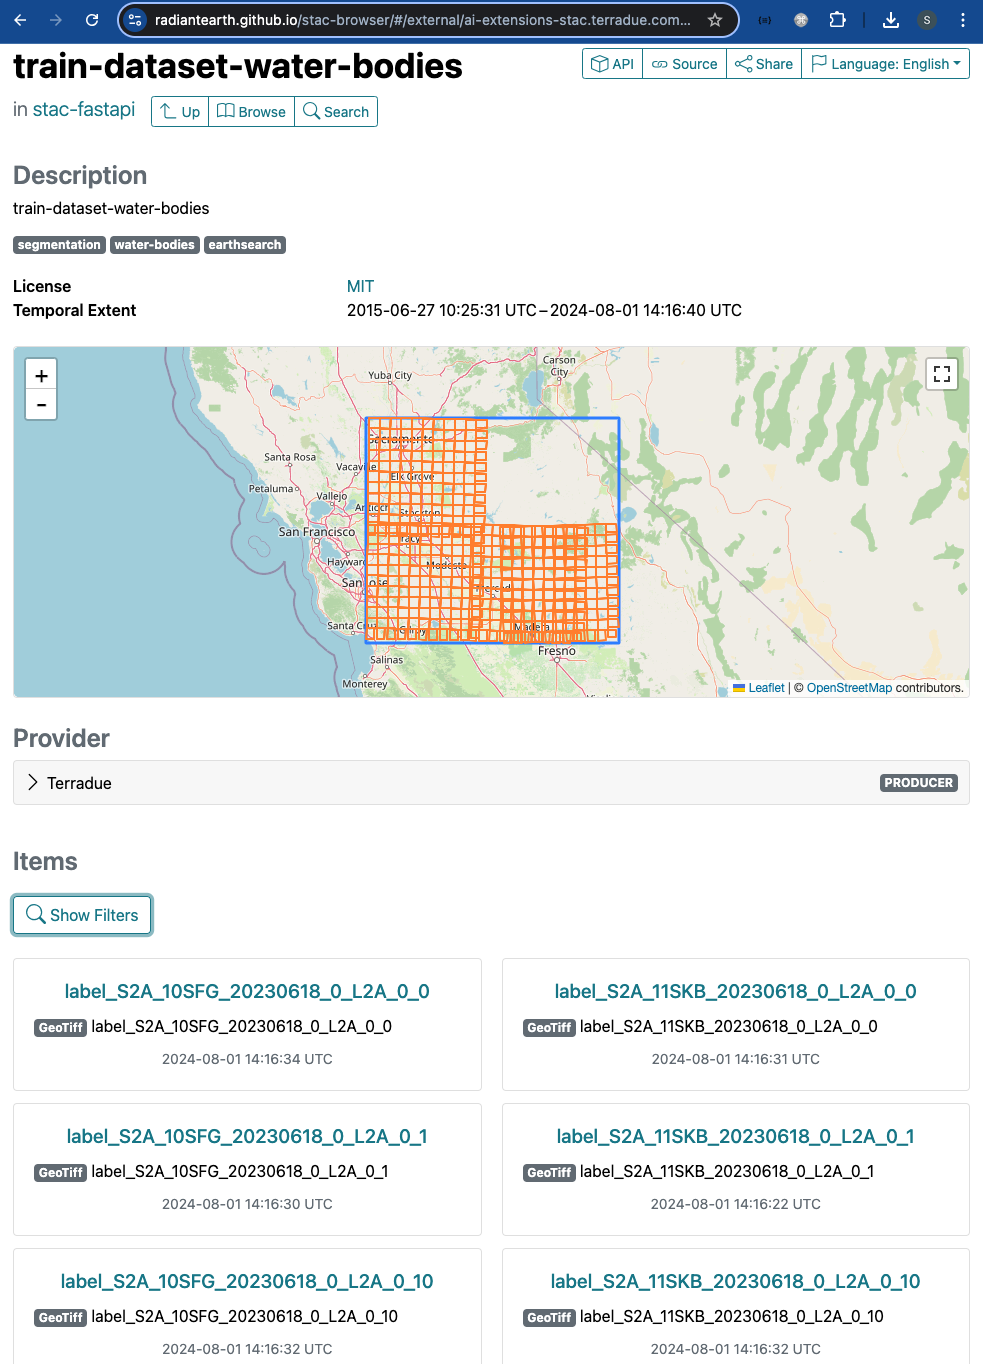Open browser downloads icon
The height and width of the screenshot is (1364, 983).
click(x=891, y=20)
